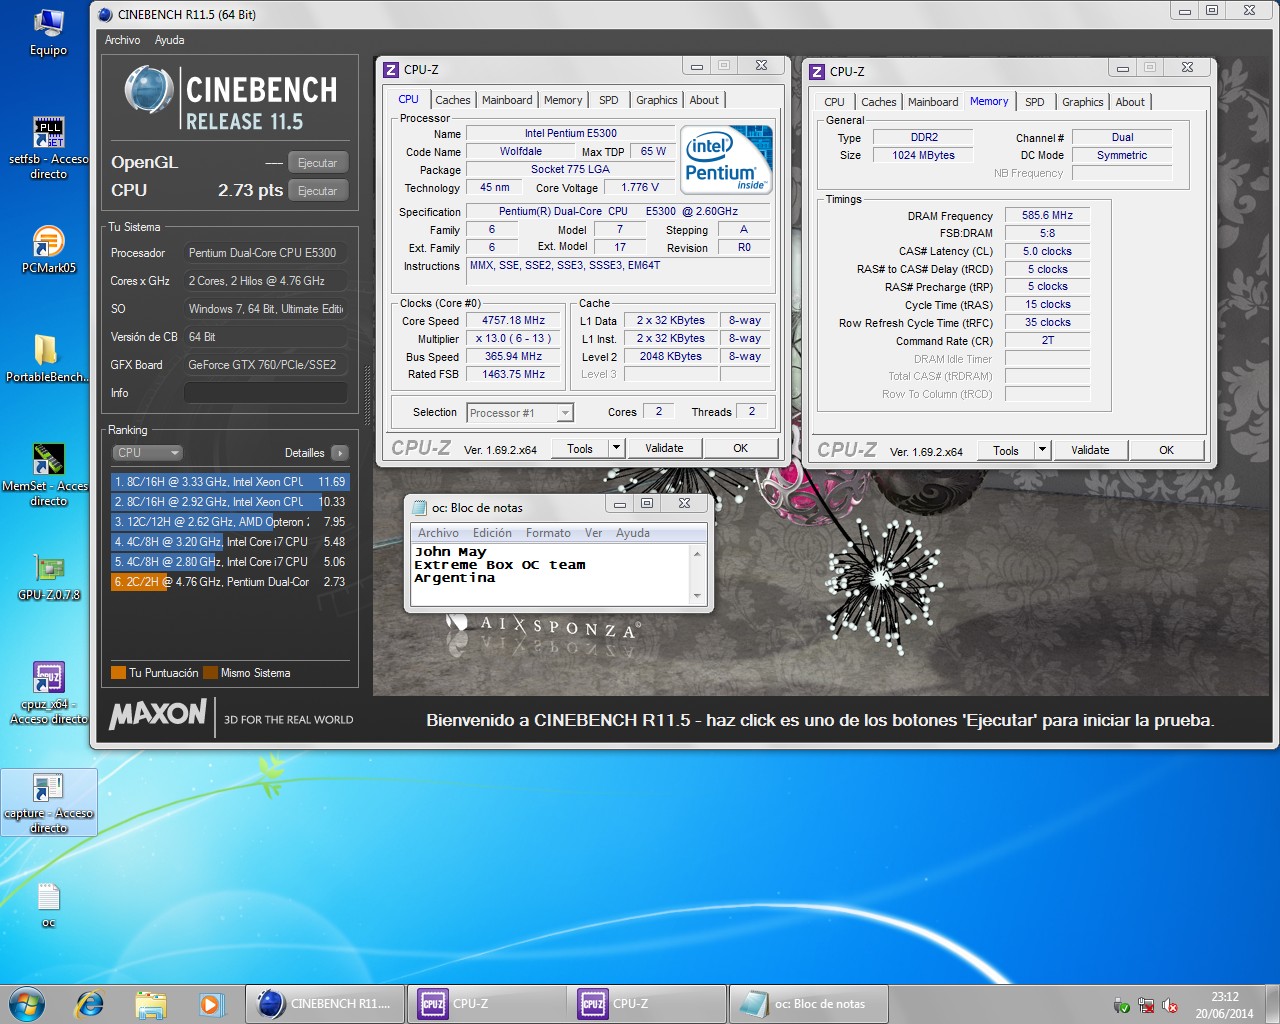Click the tray volume speaker icon
The width and height of the screenshot is (1280, 1024).
(x=1170, y=1006)
